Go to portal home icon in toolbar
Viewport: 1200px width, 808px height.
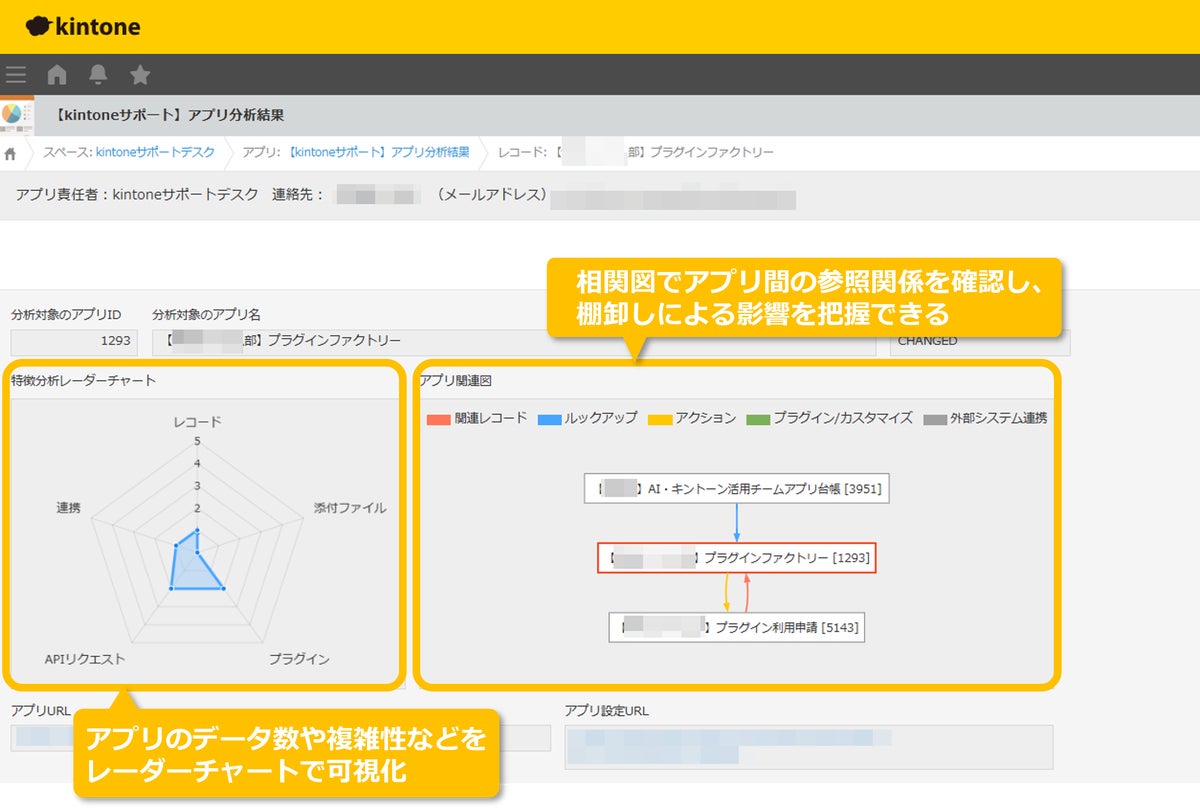[x=57, y=75]
